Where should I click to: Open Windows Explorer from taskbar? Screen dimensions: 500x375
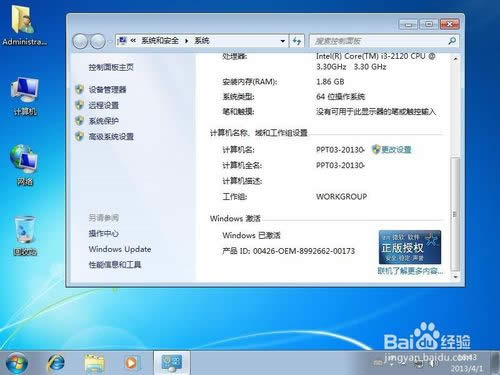(94, 363)
